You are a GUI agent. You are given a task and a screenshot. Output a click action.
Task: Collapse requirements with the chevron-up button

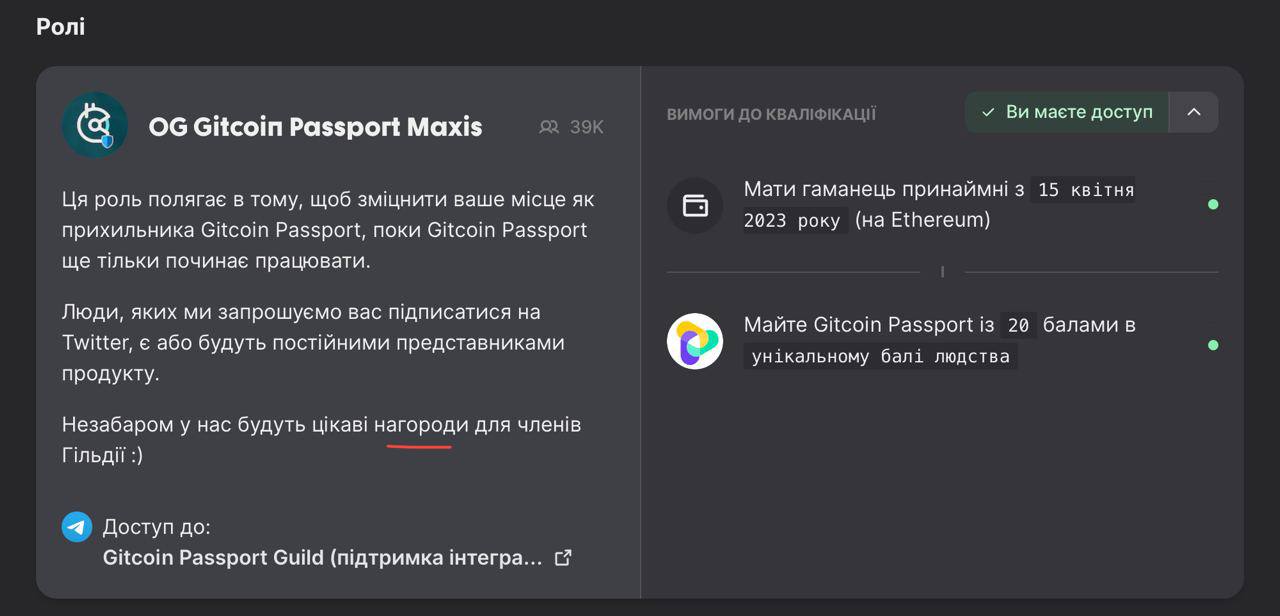click(x=1193, y=112)
